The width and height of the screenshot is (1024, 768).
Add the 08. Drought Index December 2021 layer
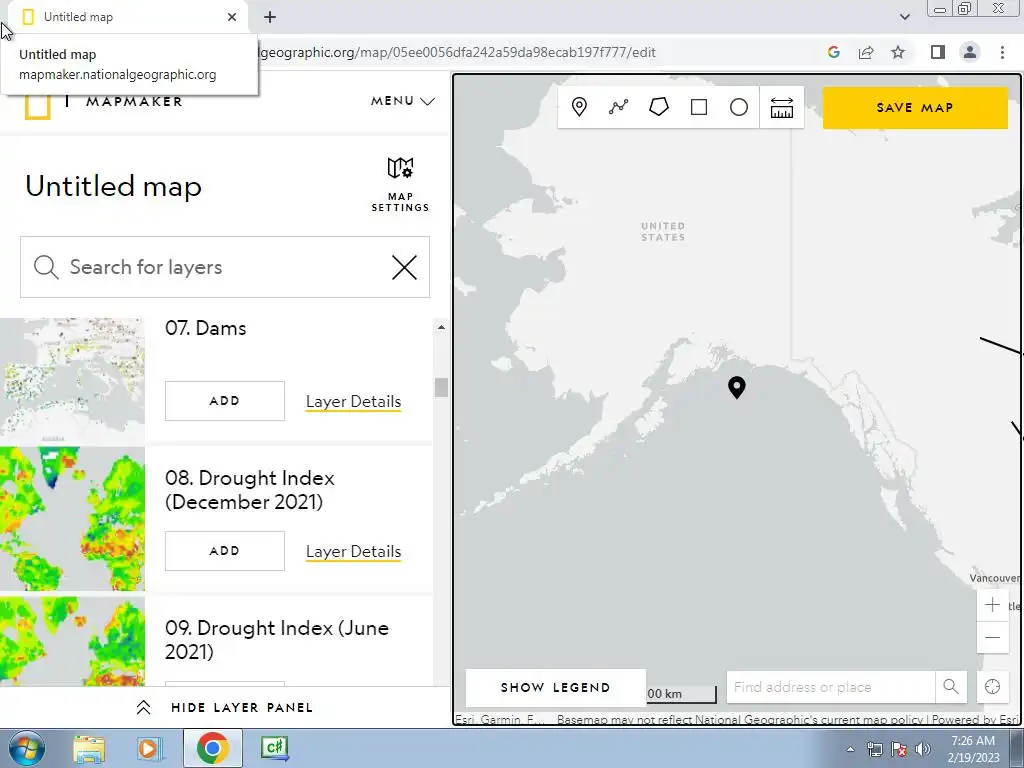pyautogui.click(x=225, y=551)
